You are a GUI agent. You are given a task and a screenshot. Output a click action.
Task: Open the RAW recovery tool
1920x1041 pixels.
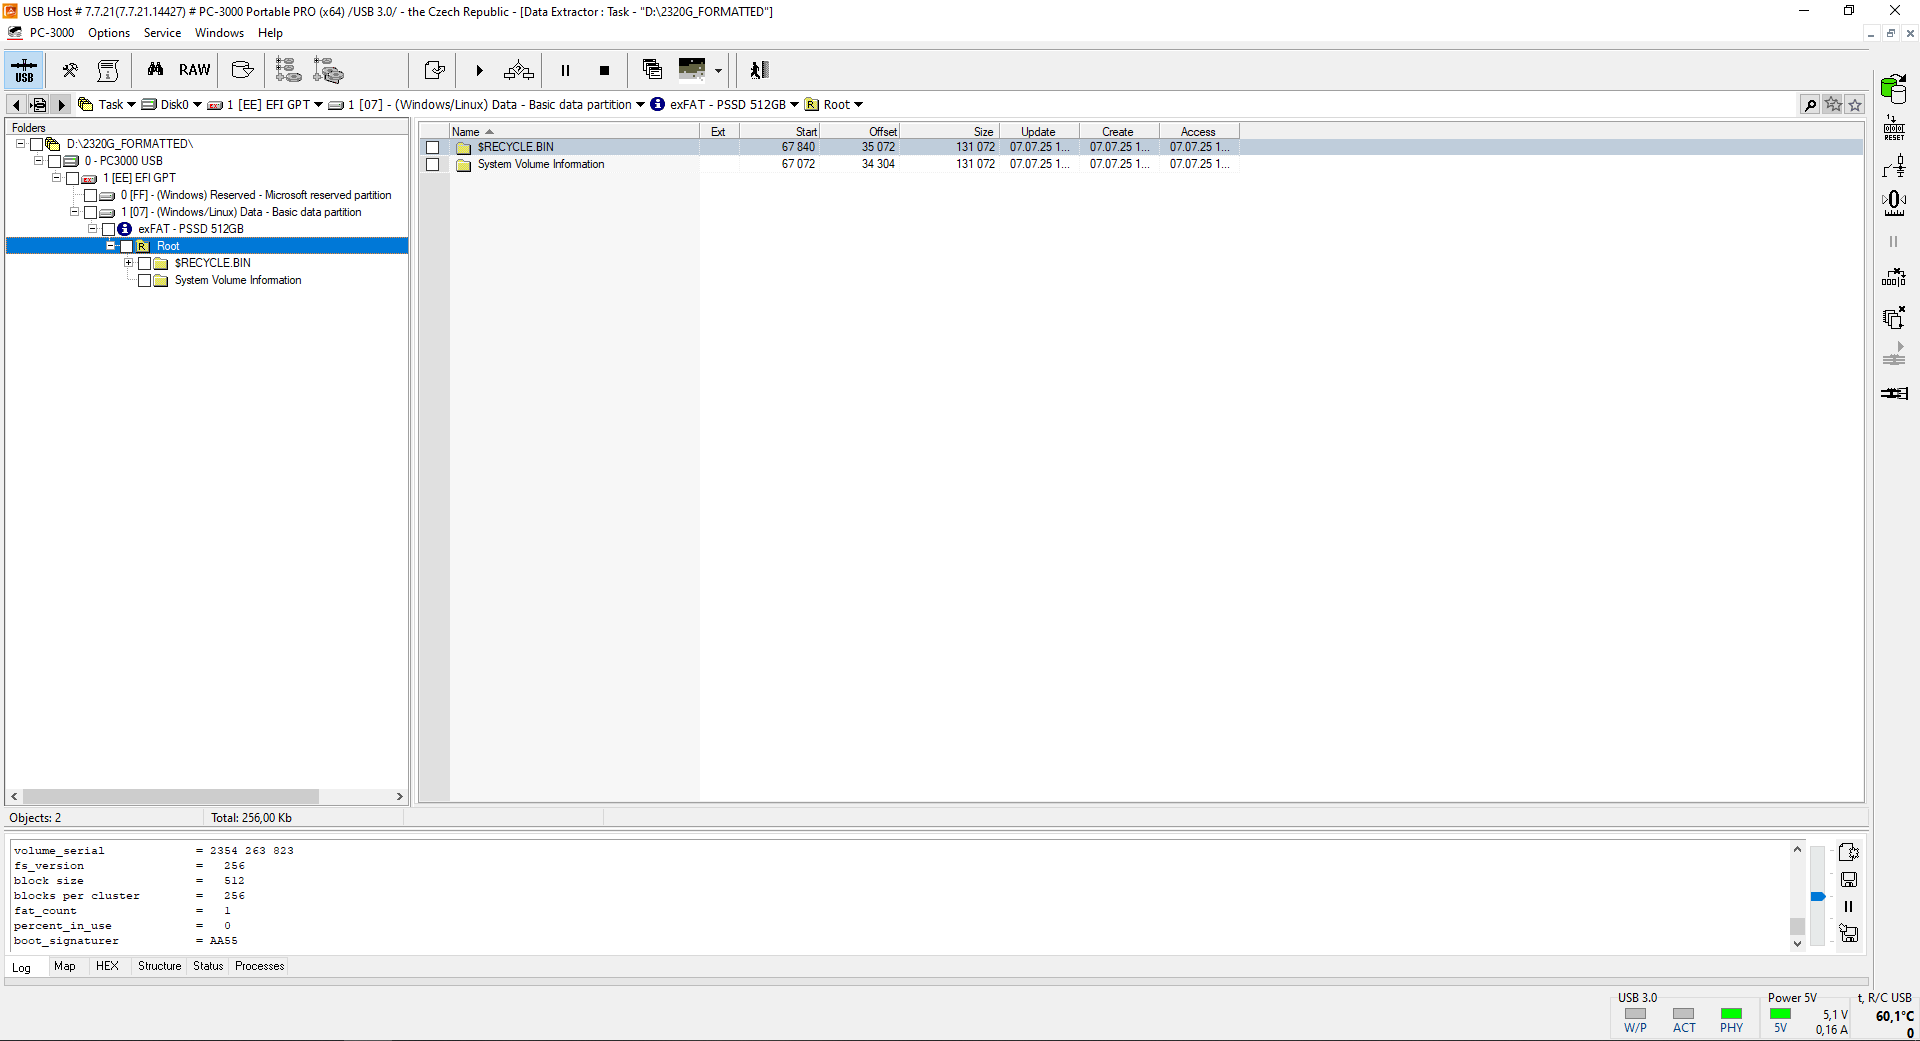194,70
